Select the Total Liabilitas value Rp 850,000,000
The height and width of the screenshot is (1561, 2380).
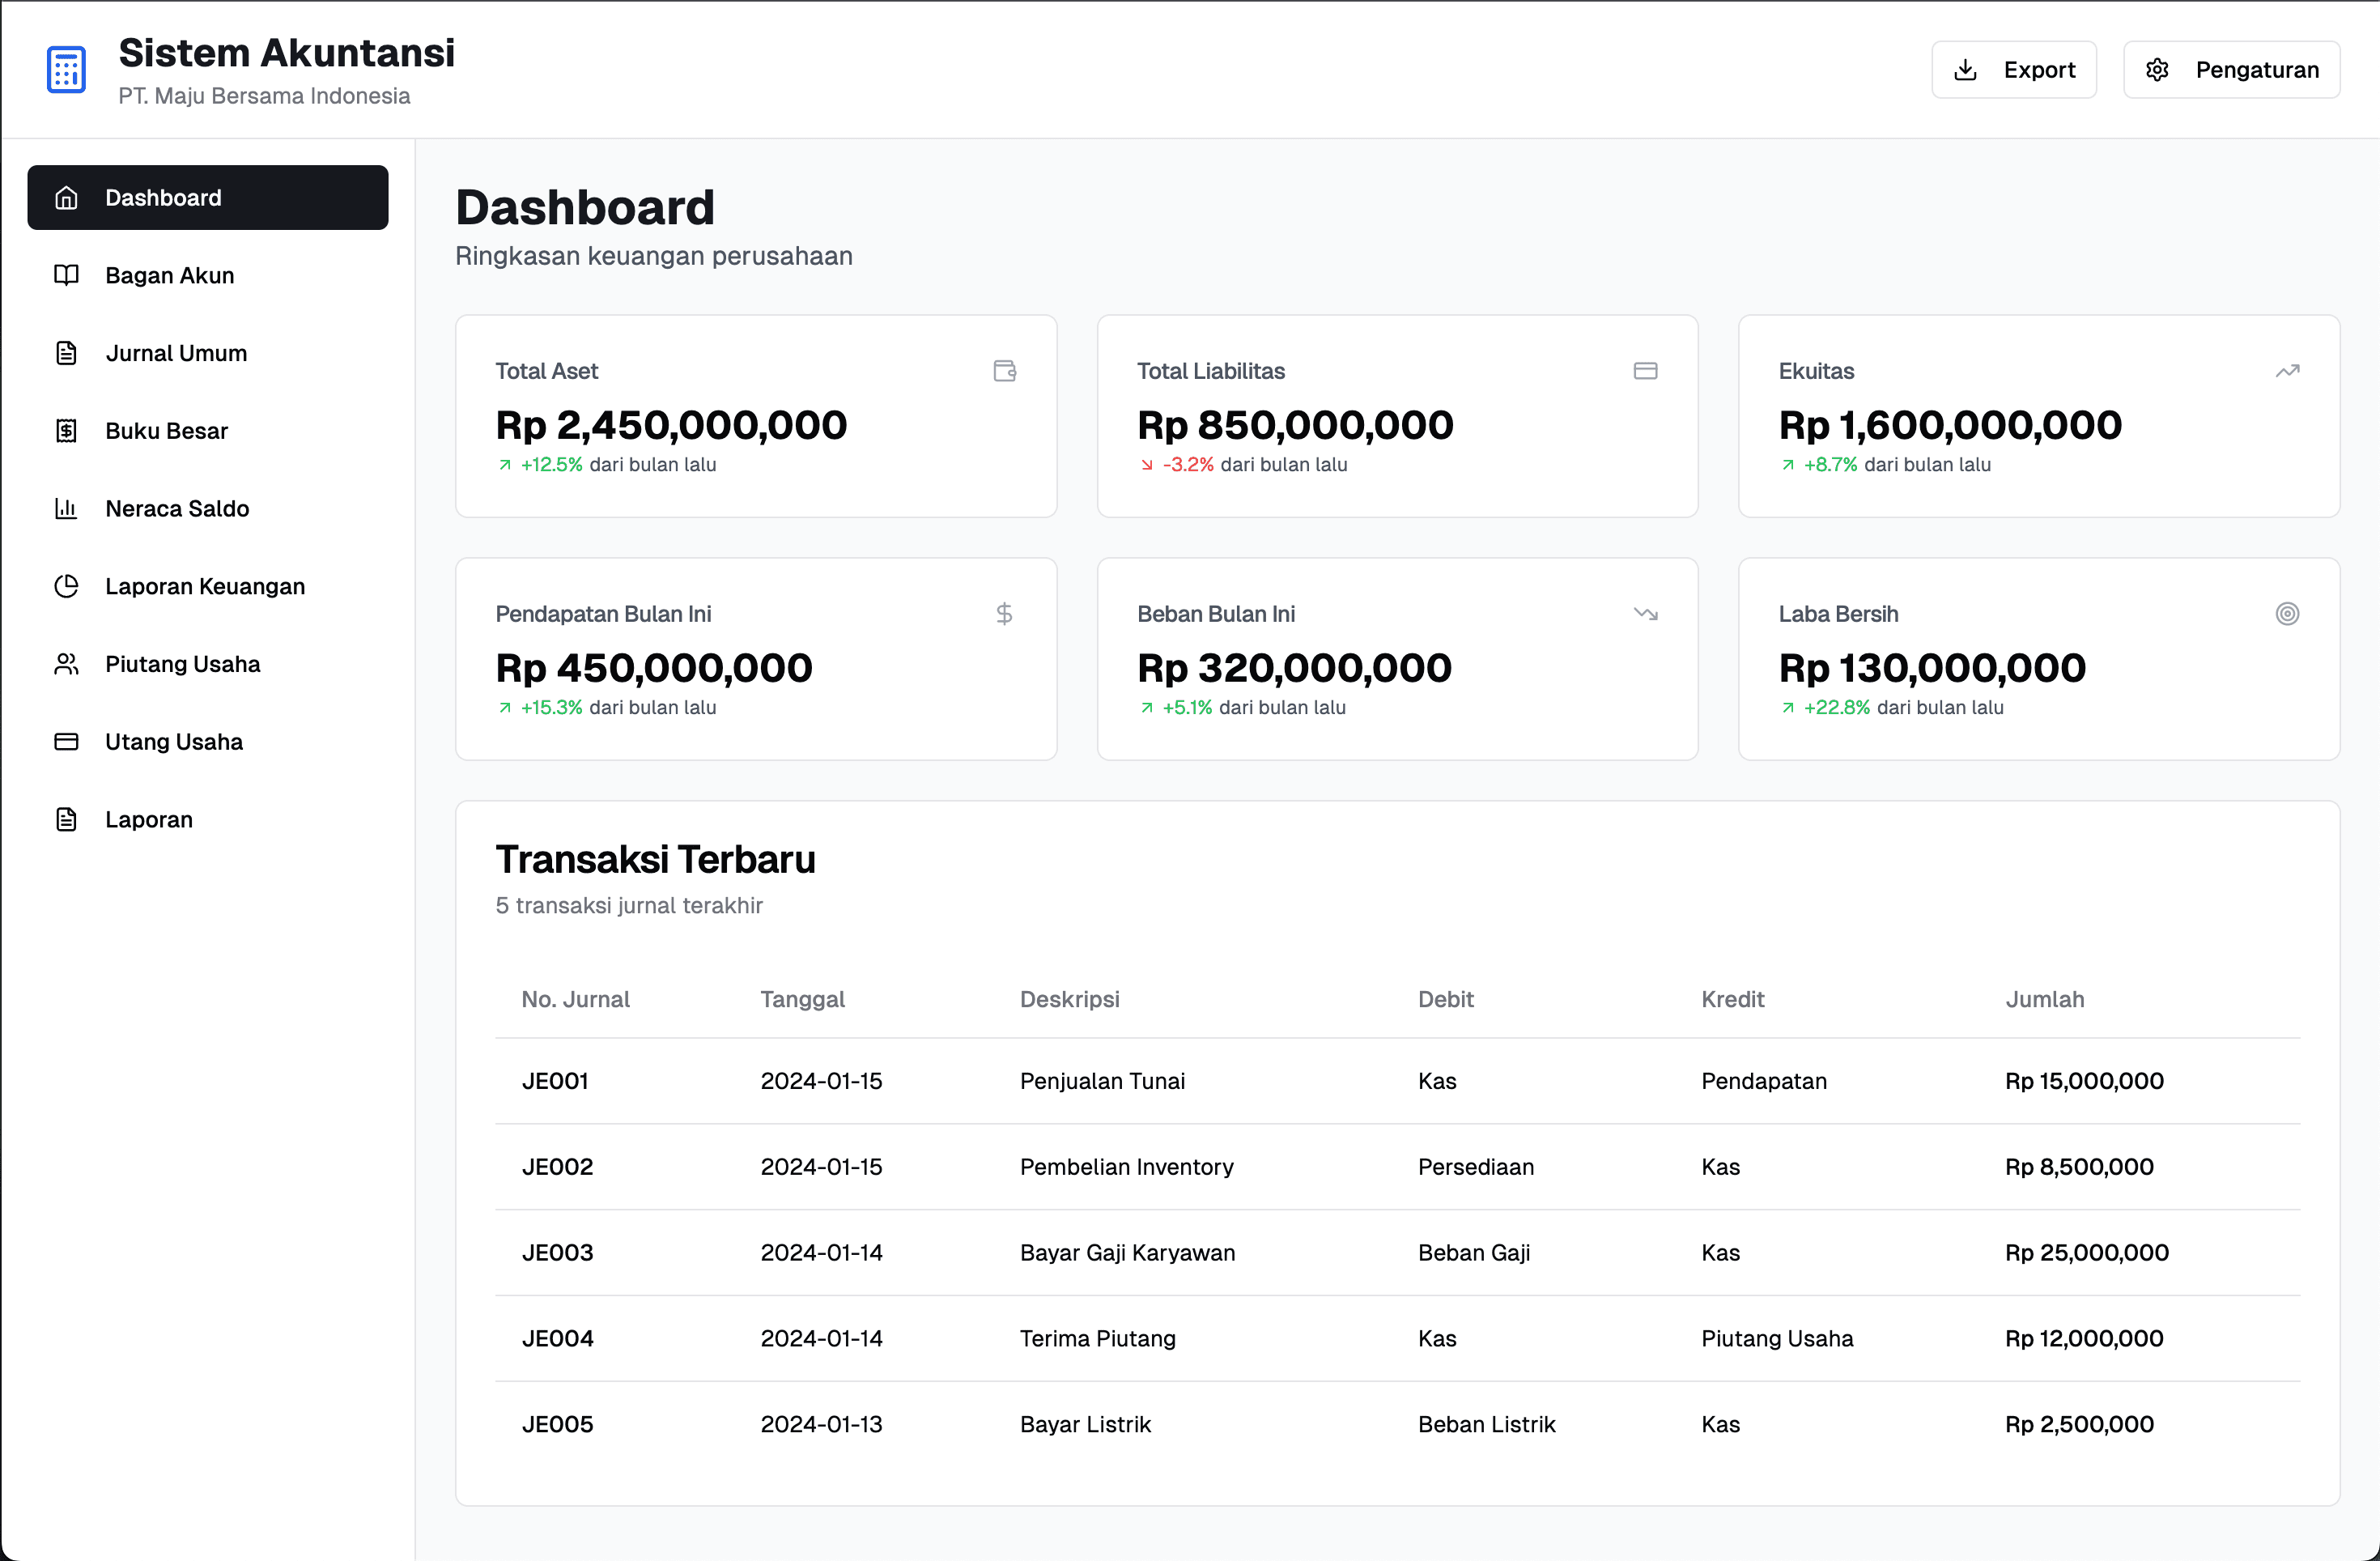(1295, 425)
